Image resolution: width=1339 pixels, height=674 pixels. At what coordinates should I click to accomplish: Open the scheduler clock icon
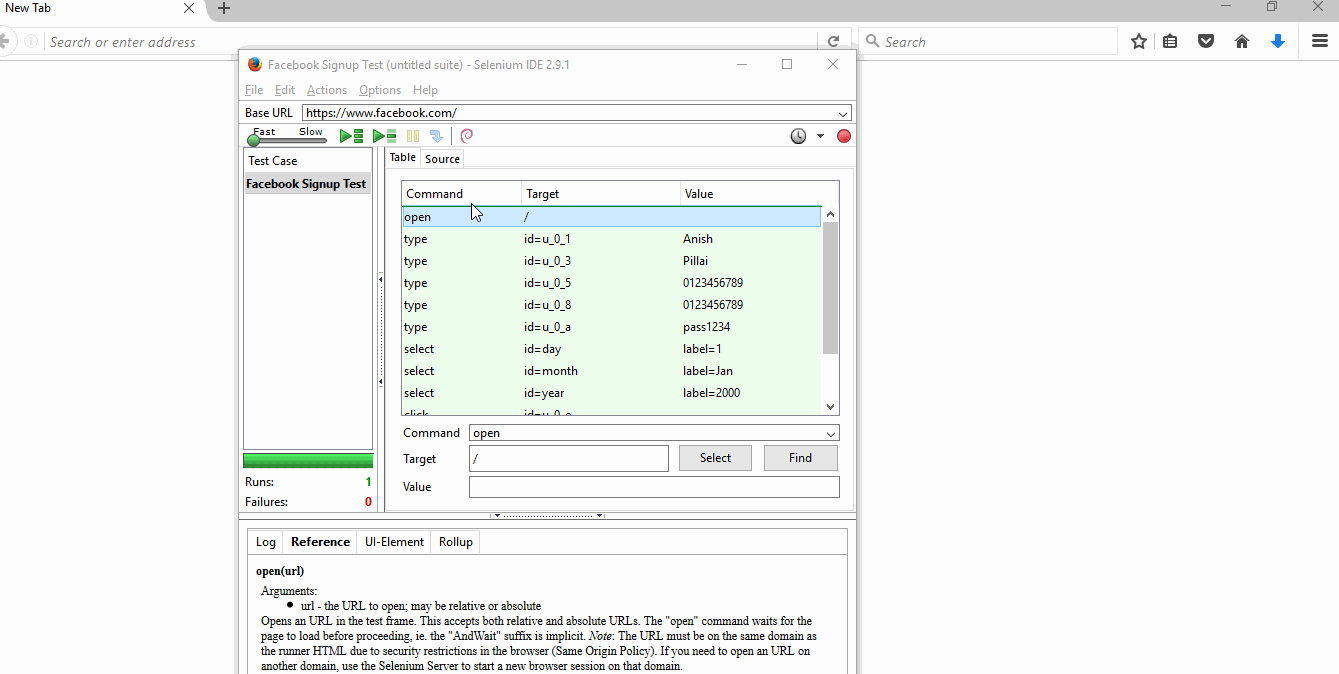click(x=797, y=135)
